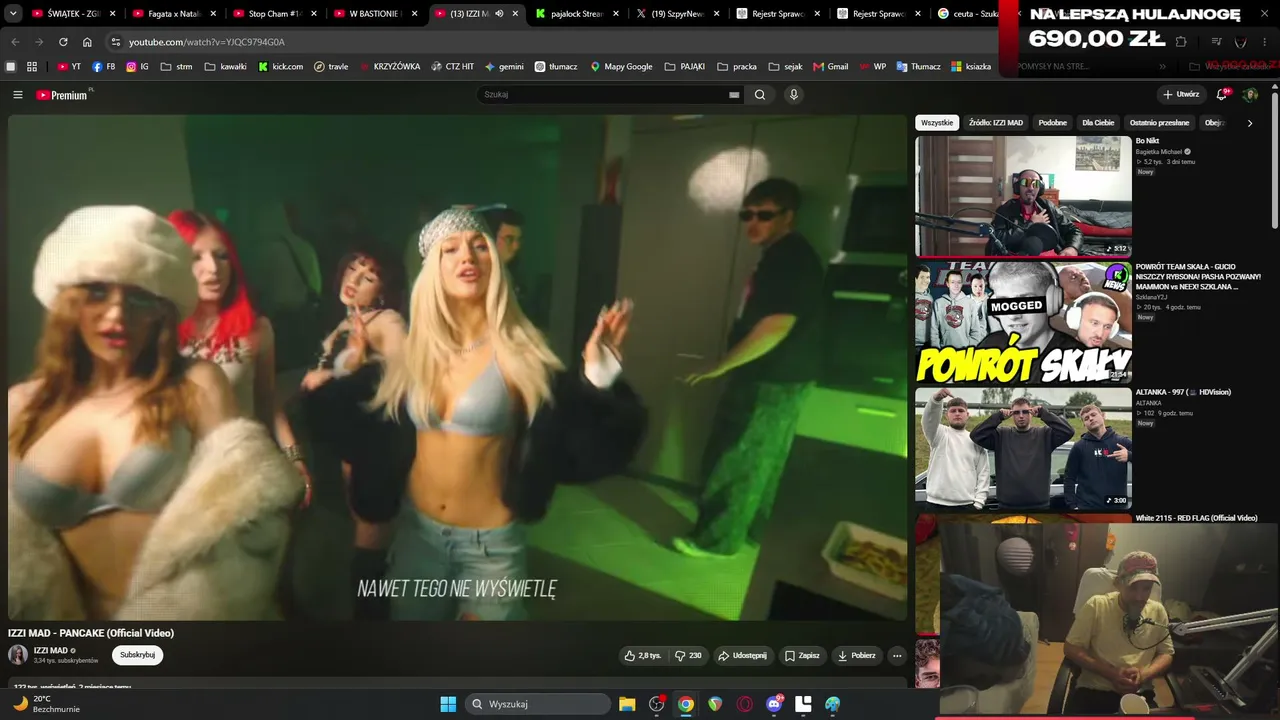Screen dimensions: 1280x720
Task: Open the sejak bookmarks folder
Action: coord(785,67)
